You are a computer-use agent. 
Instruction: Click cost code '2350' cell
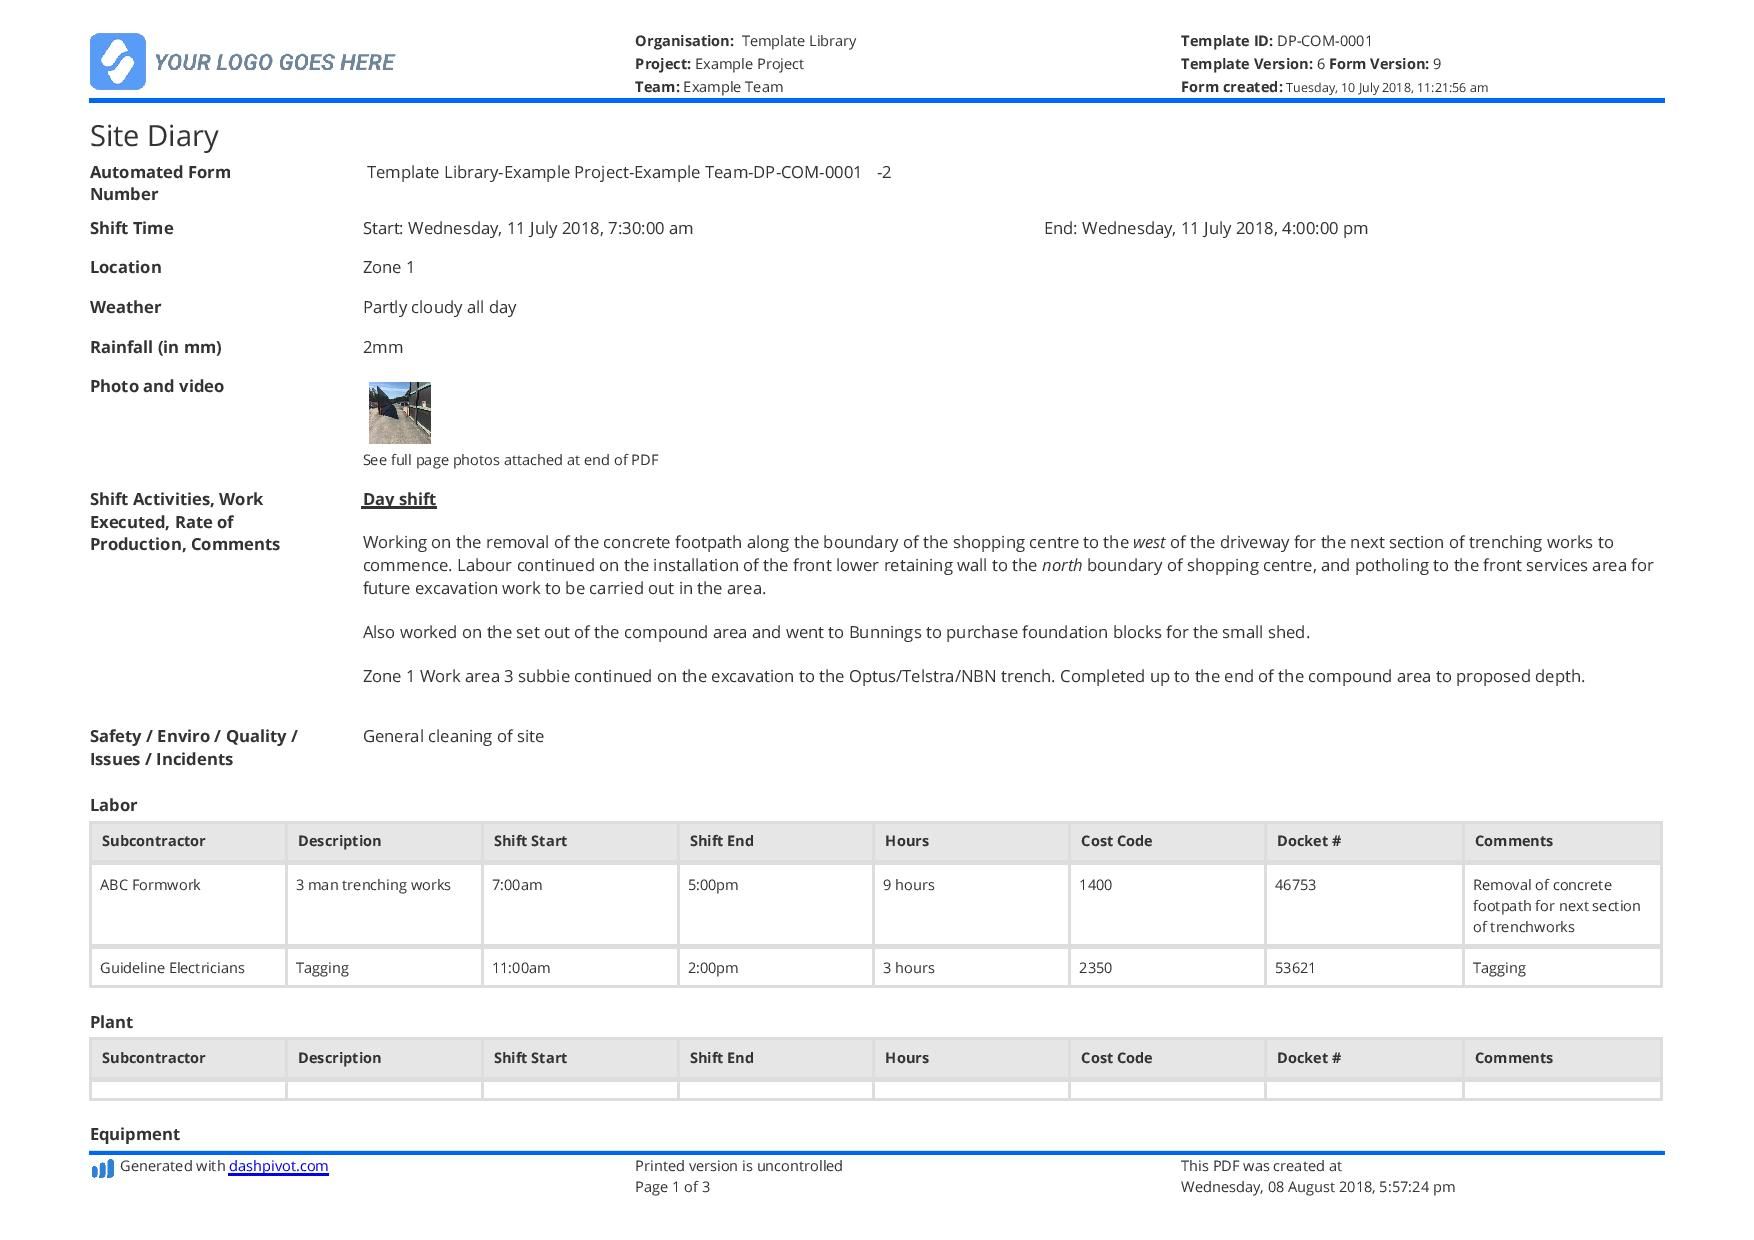pyautogui.click(x=1167, y=967)
